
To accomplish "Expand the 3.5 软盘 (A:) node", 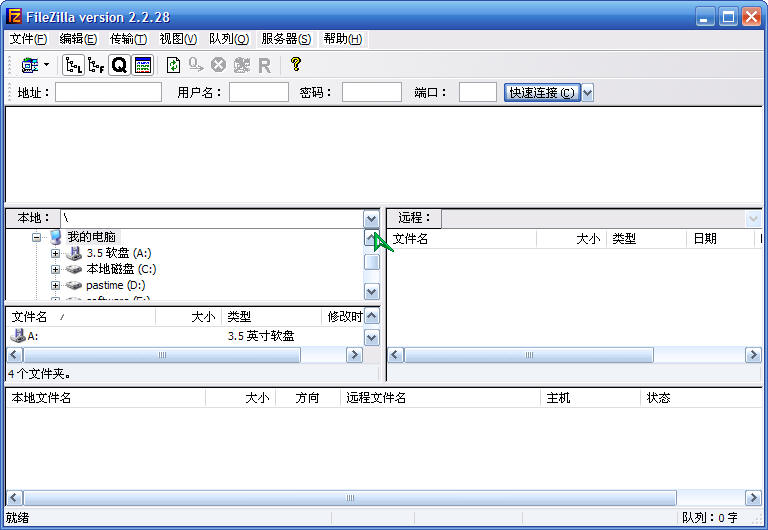I will [55, 253].
